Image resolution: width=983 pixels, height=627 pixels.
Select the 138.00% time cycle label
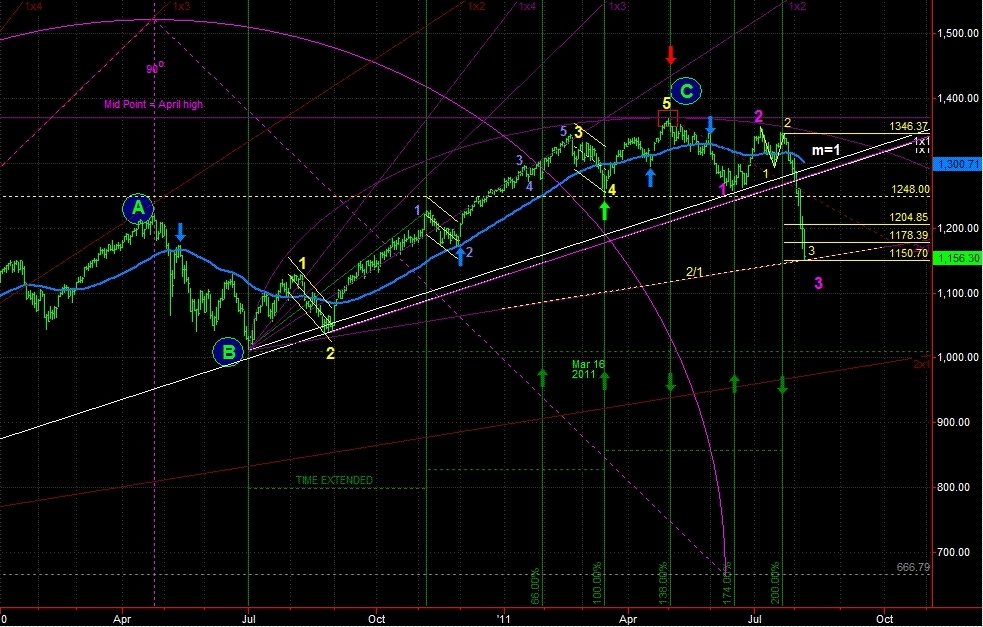pos(665,585)
